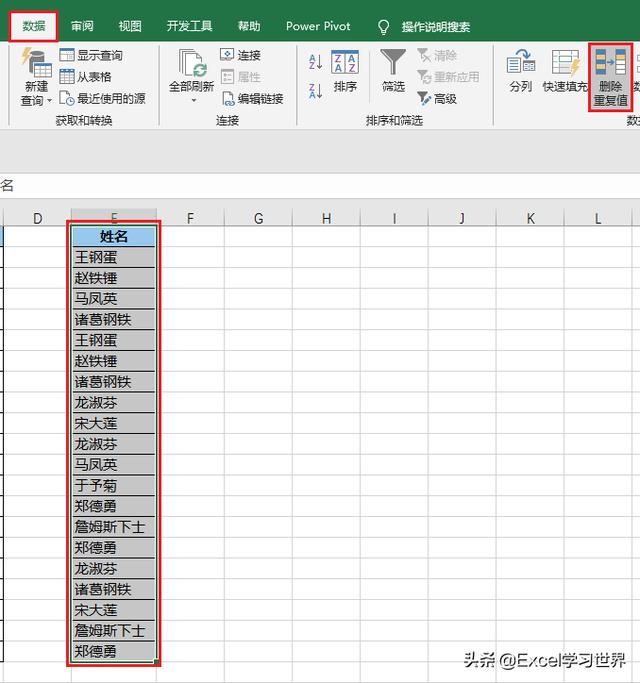Open the Sort (排序) dialog icon

pyautogui.click(x=345, y=62)
